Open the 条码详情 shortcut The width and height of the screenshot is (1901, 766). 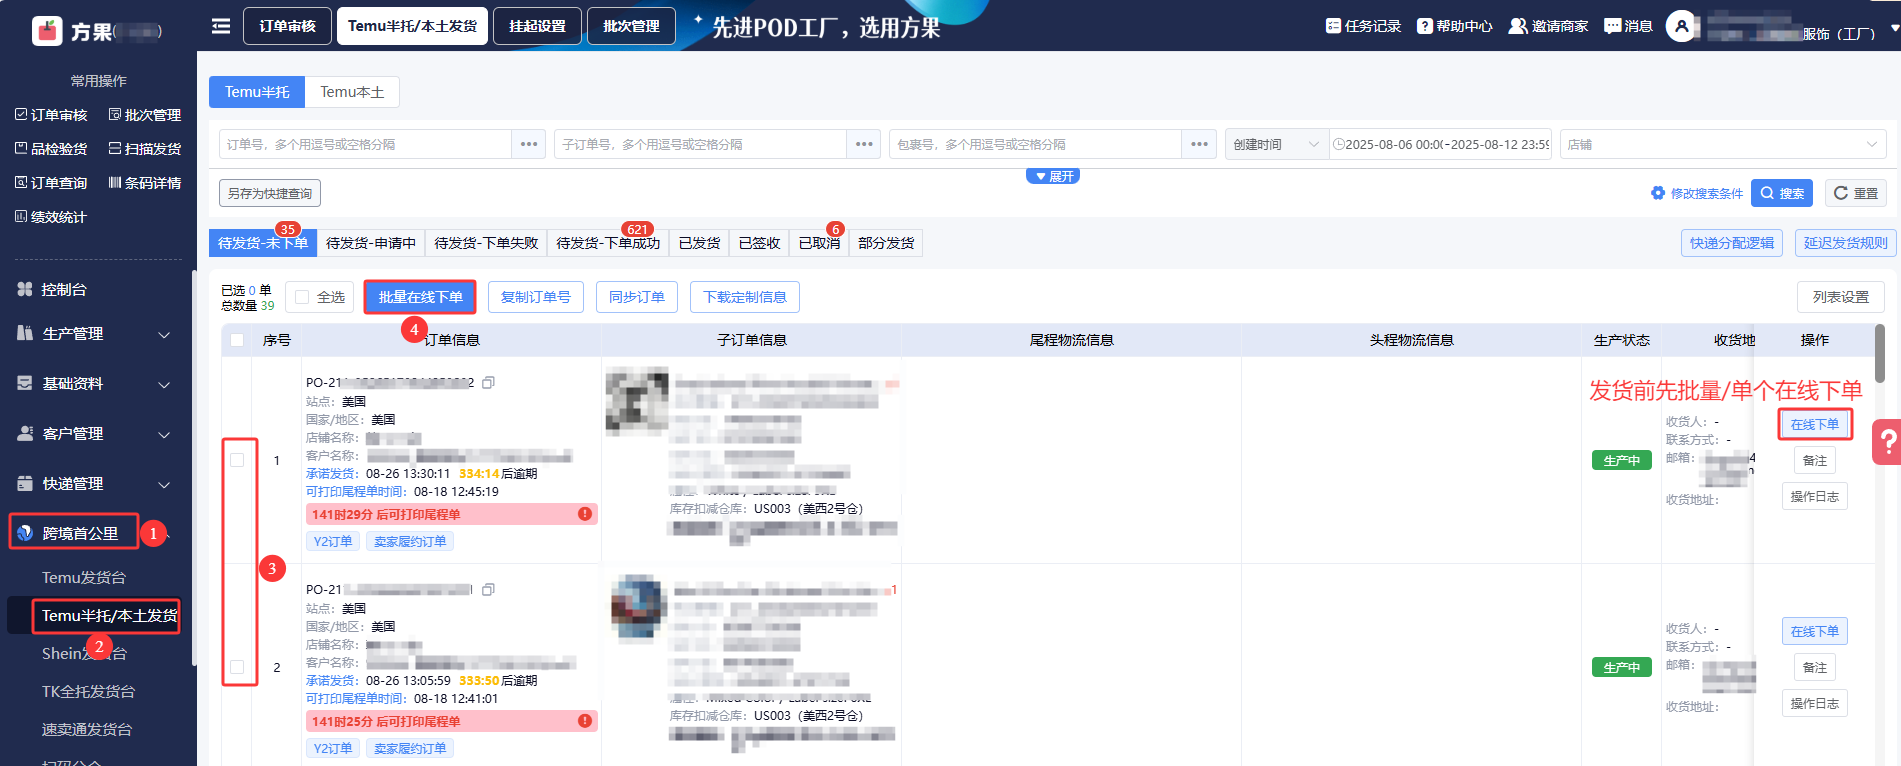tap(145, 183)
